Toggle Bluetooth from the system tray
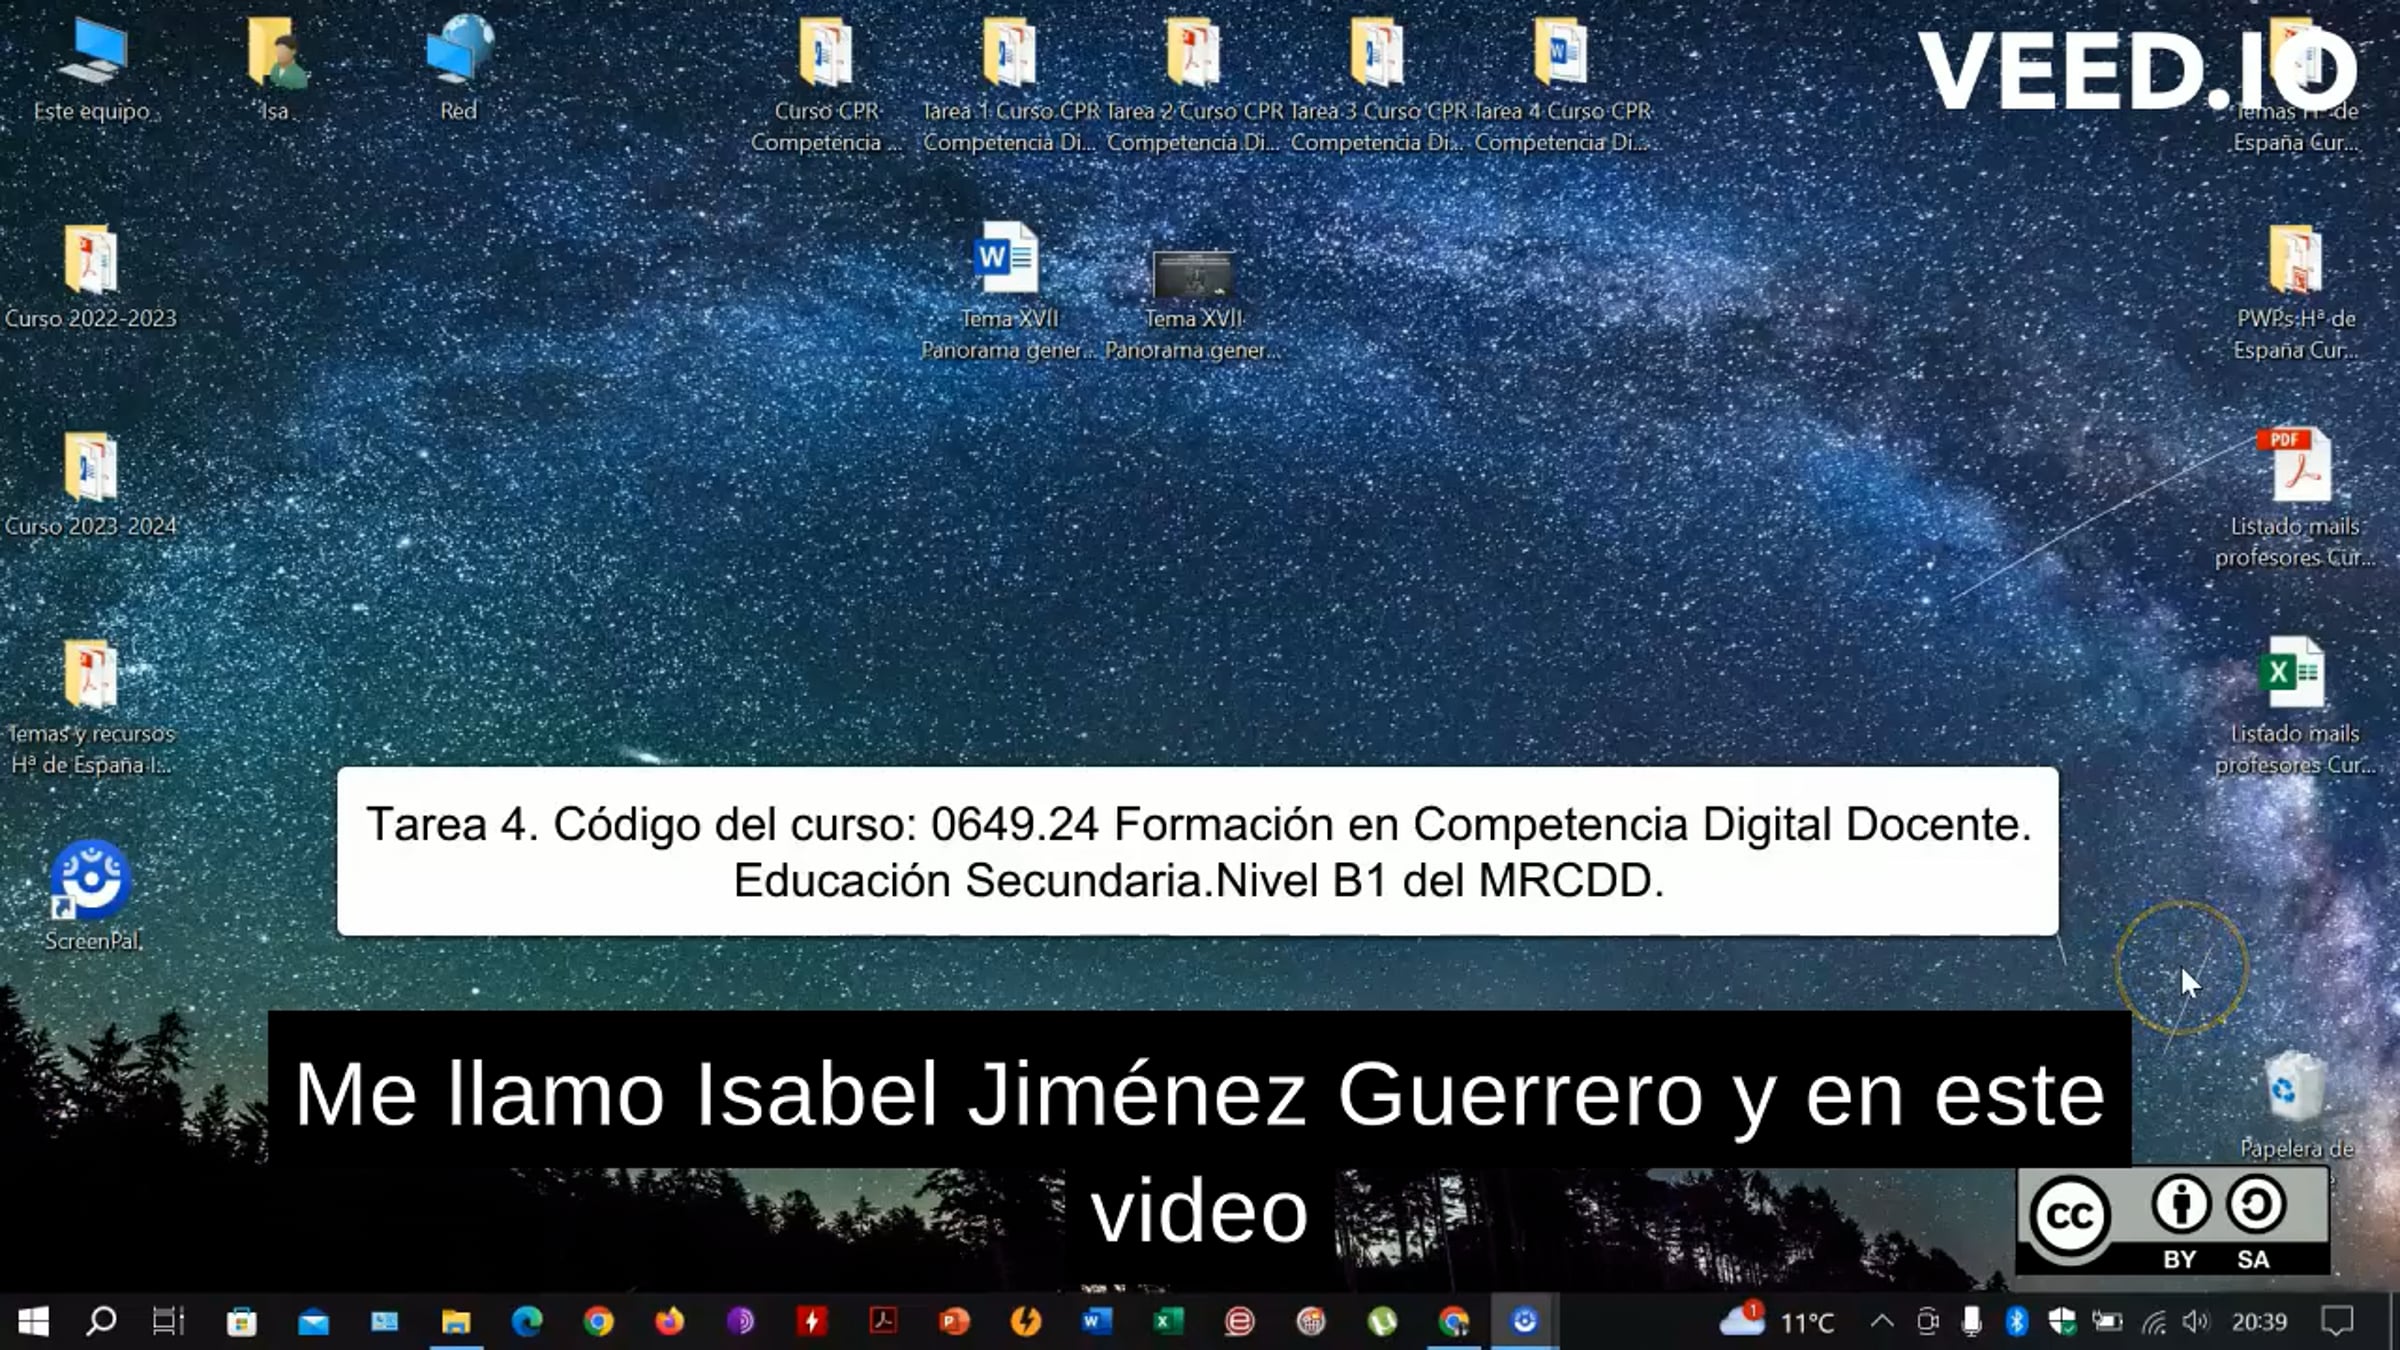The image size is (2400, 1350). (2016, 1322)
